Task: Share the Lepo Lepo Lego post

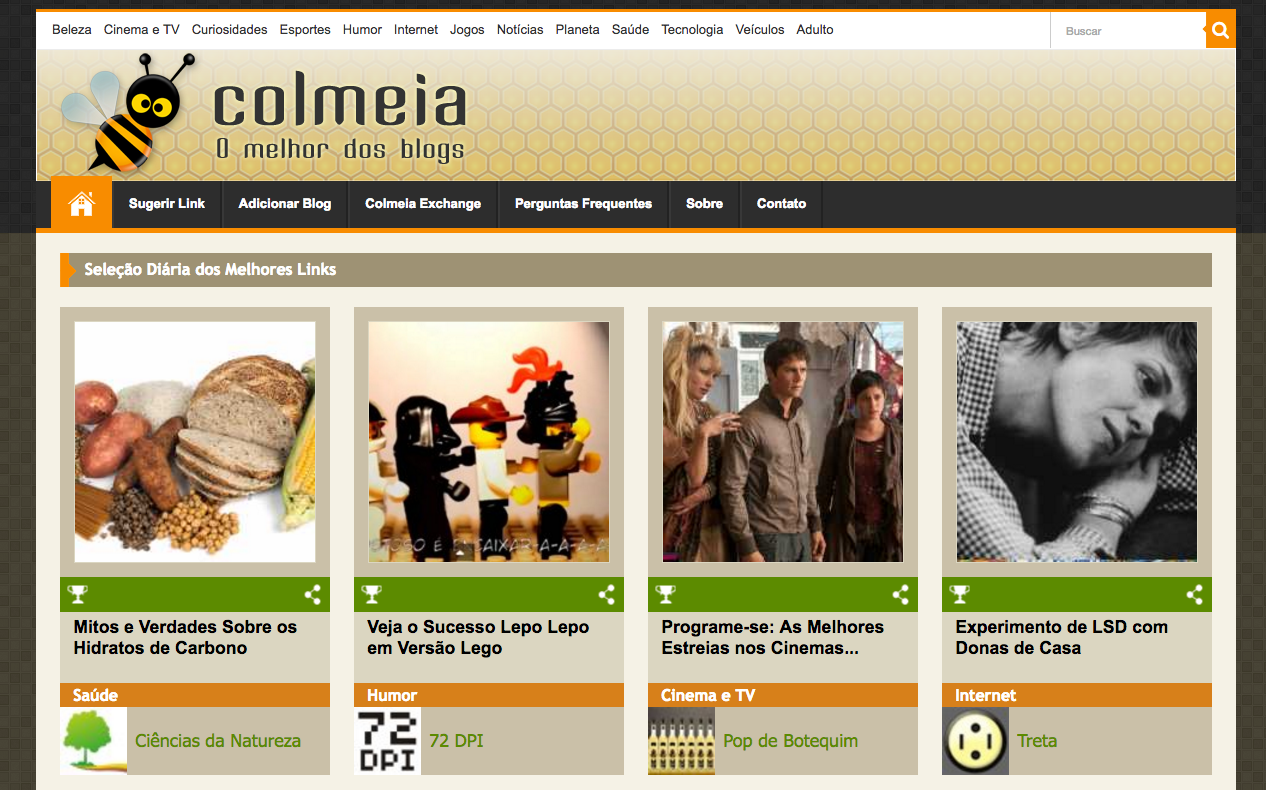Action: 607,595
